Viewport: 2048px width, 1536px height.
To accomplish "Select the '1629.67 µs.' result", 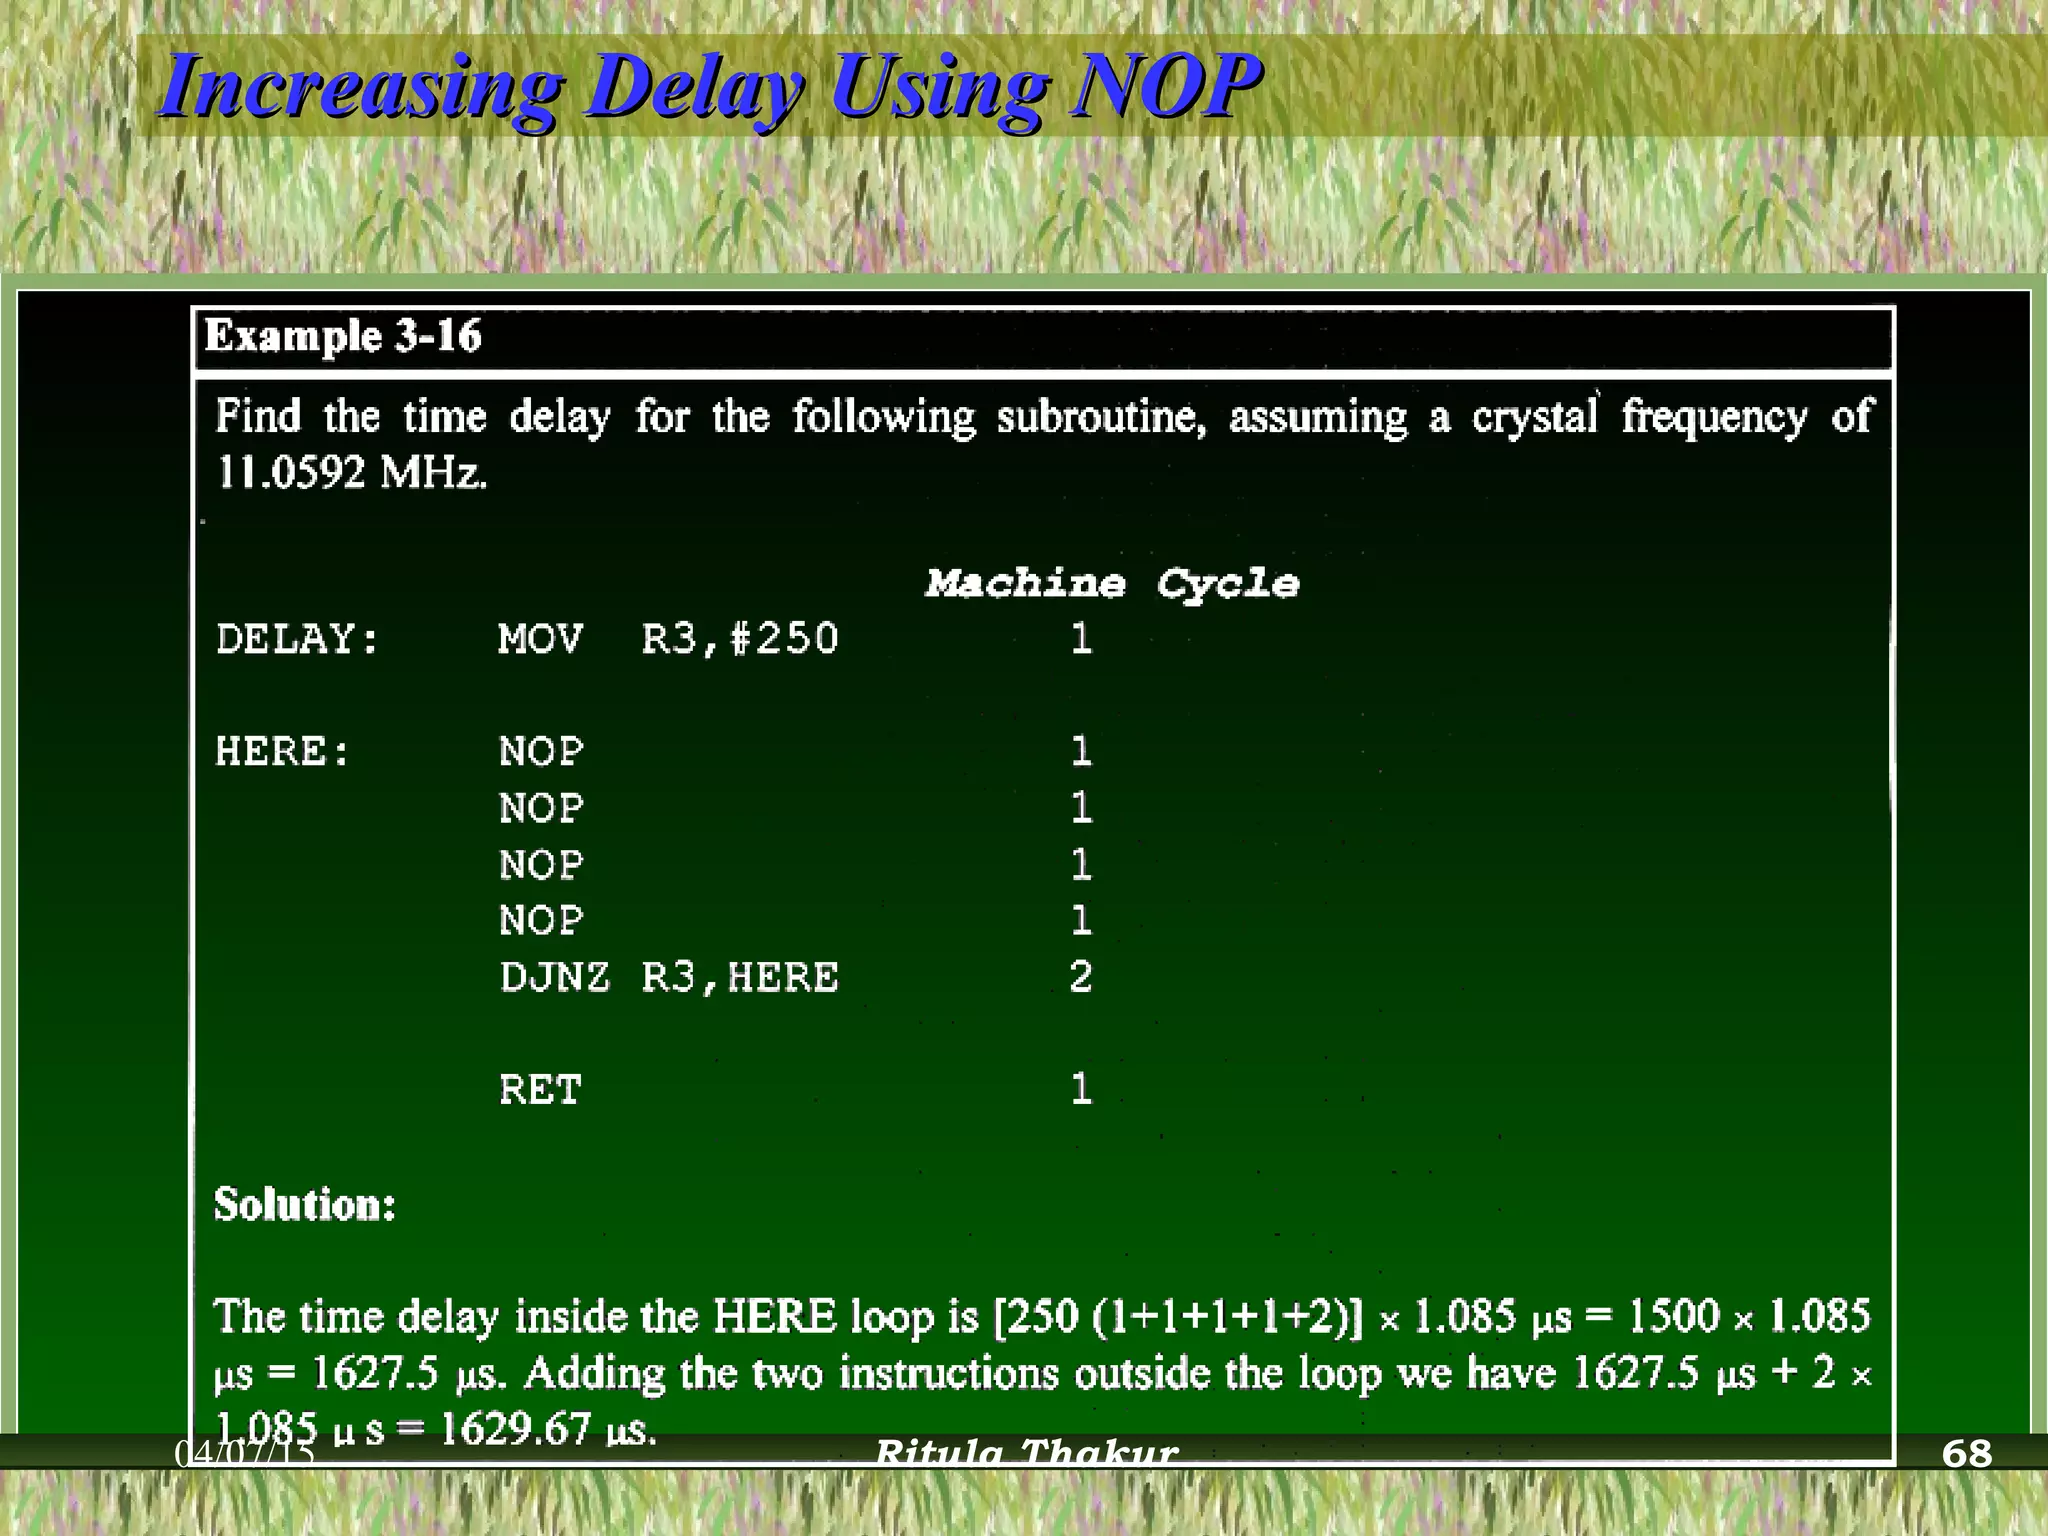I will (x=548, y=1429).
